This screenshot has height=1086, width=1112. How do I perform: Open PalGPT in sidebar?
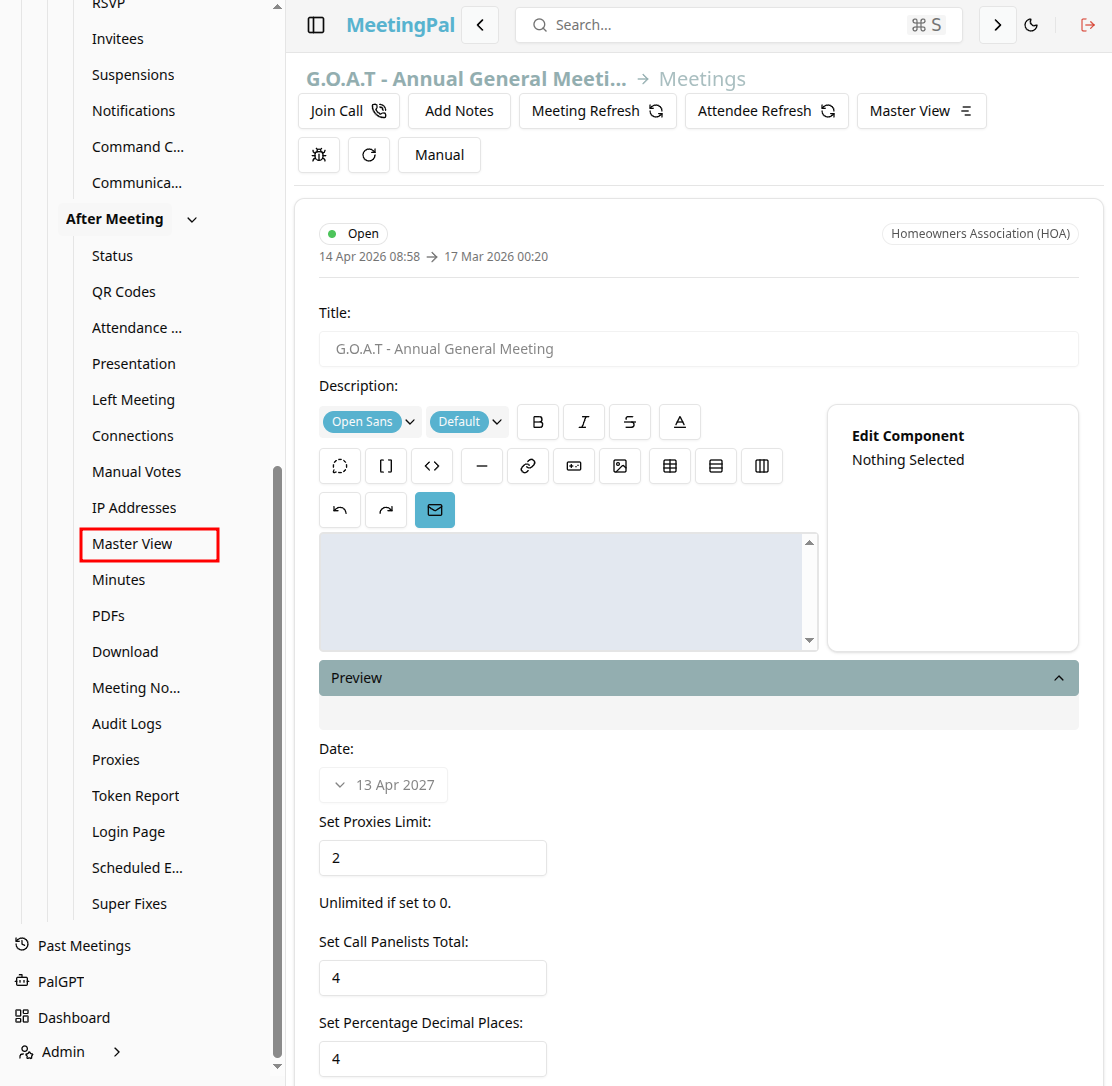tap(50, 982)
